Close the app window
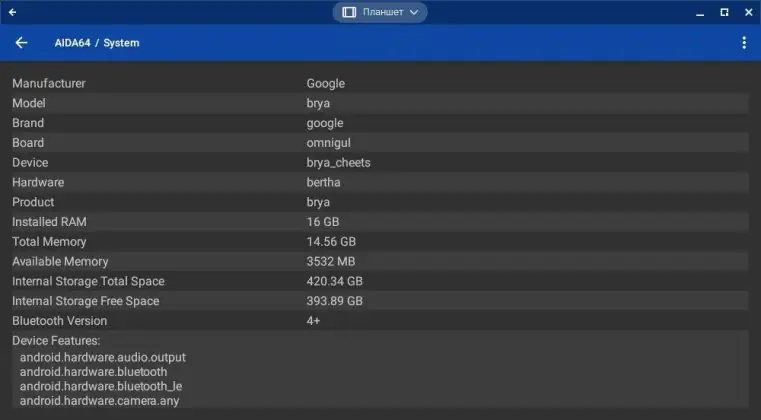Viewport: 761px width, 420px height. (748, 12)
